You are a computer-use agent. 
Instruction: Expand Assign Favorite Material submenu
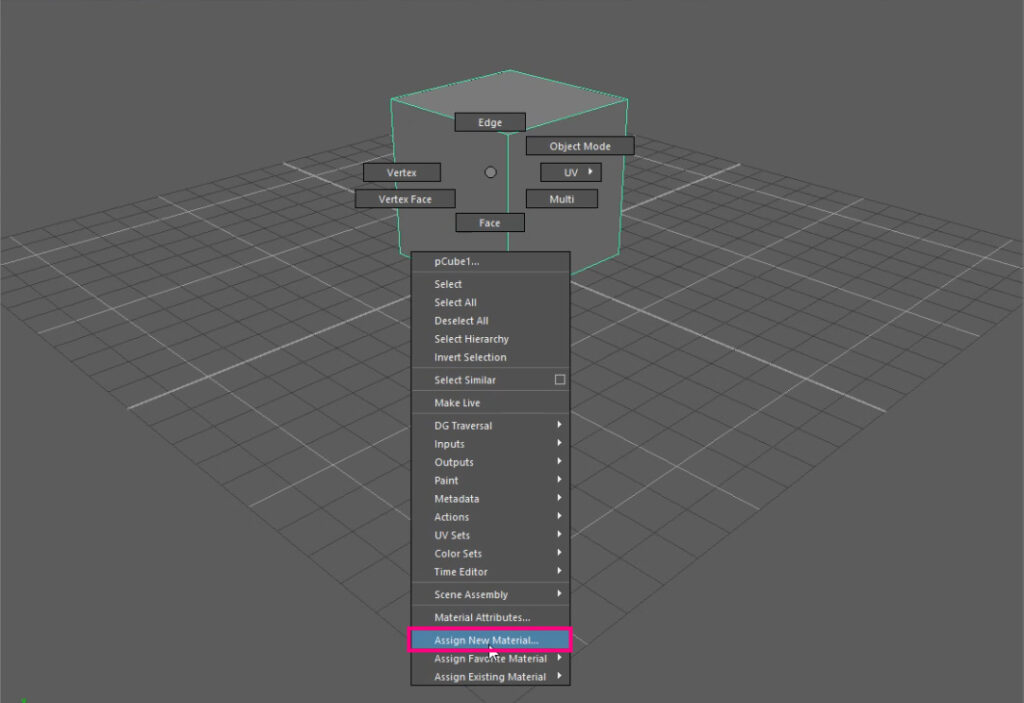[x=490, y=659]
